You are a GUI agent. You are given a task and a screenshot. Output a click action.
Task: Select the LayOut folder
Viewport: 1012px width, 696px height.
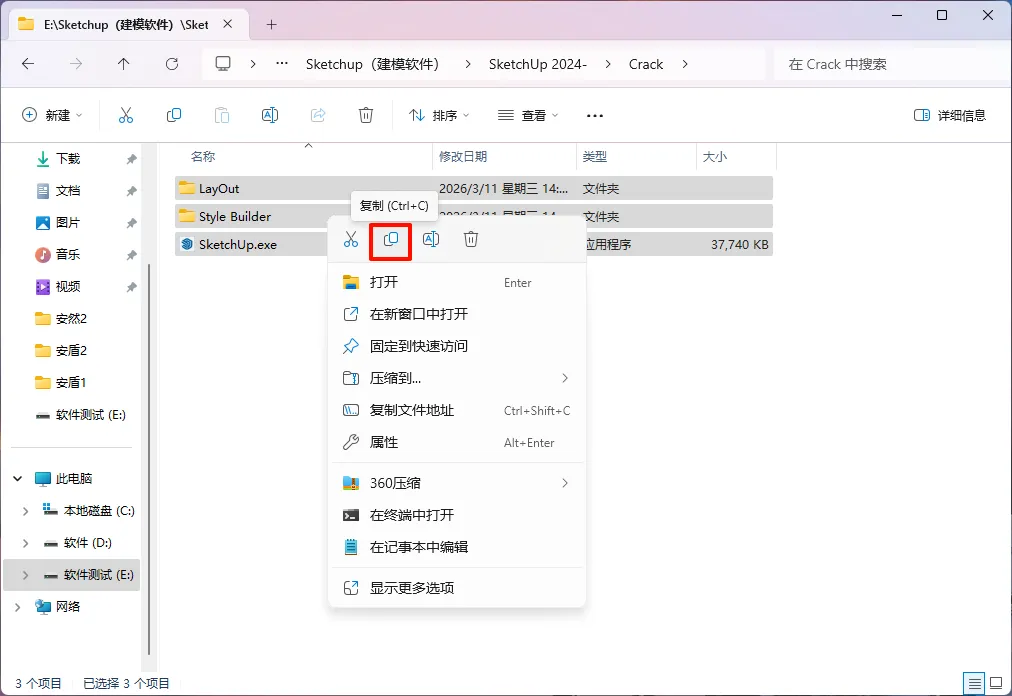pos(474,189)
